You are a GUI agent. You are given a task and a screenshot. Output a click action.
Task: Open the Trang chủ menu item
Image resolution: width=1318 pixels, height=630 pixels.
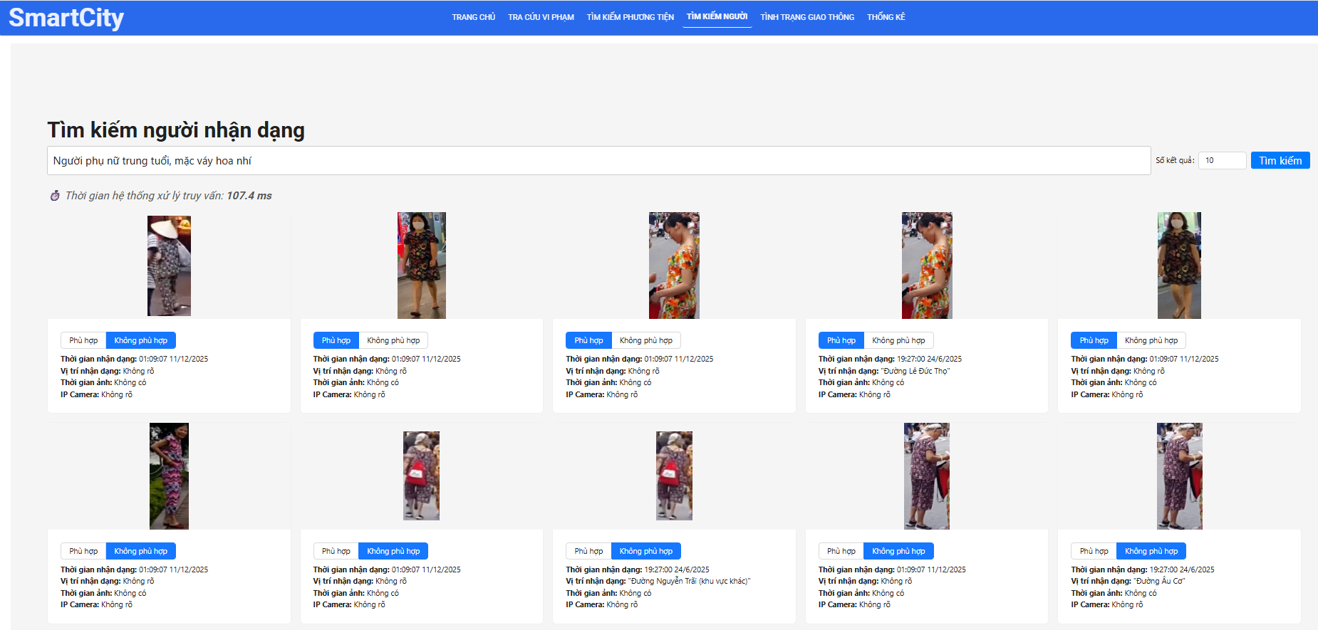(473, 17)
